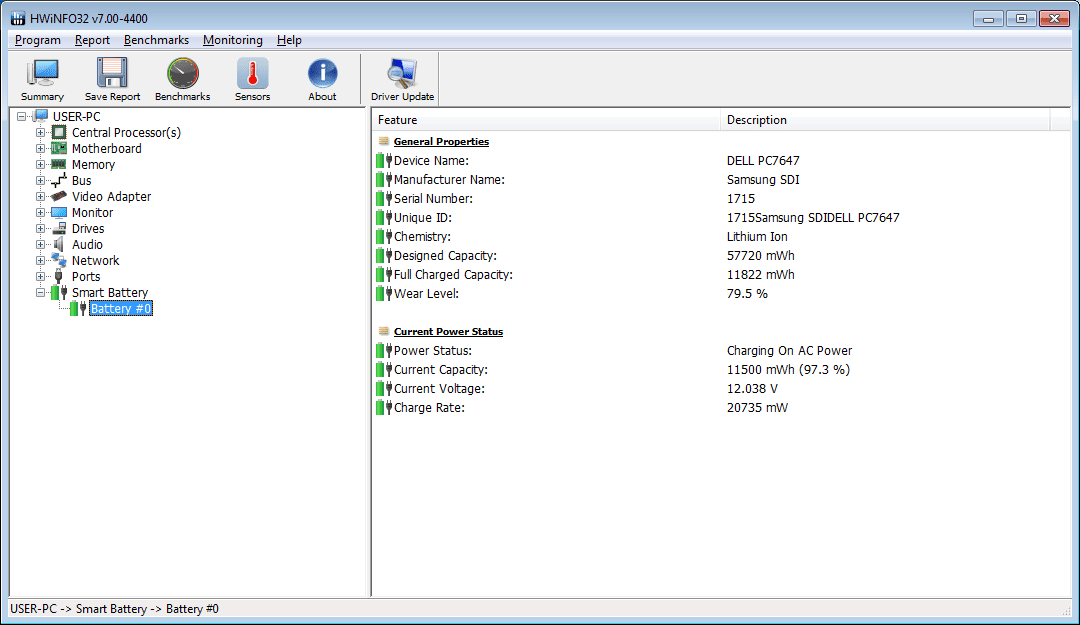Click the Memory module icon
Viewport: 1080px width, 625px height.
(59, 164)
